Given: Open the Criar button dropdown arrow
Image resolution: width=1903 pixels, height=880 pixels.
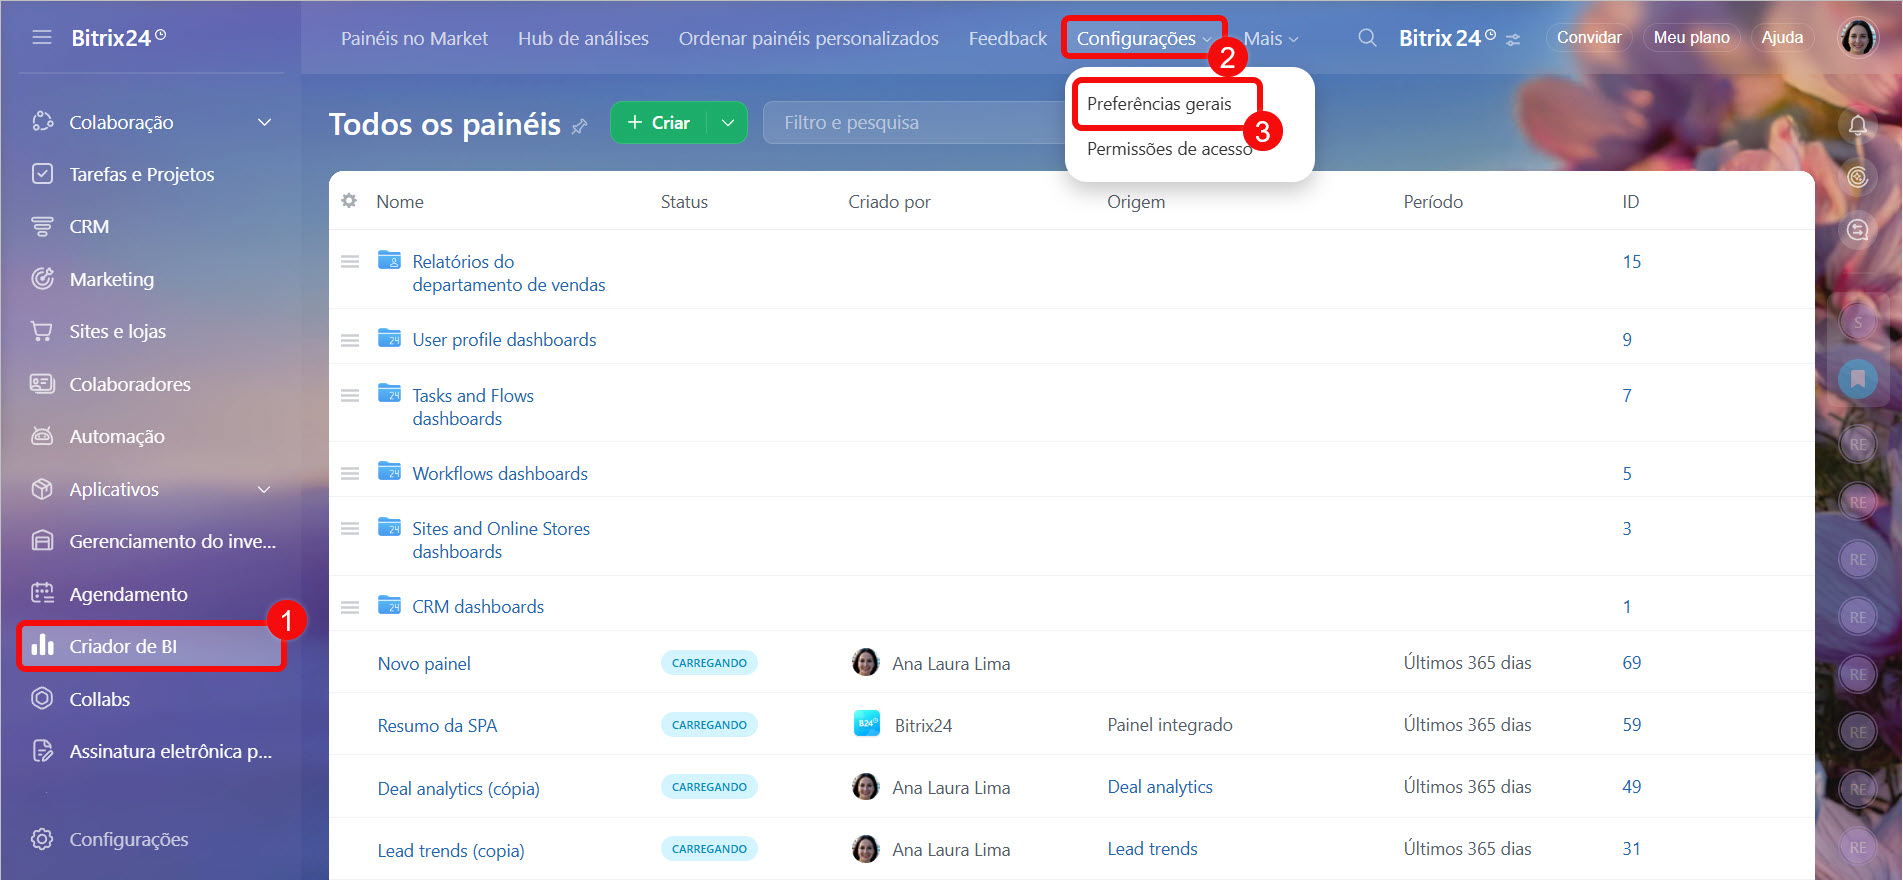Looking at the screenshot, I should click(x=728, y=123).
